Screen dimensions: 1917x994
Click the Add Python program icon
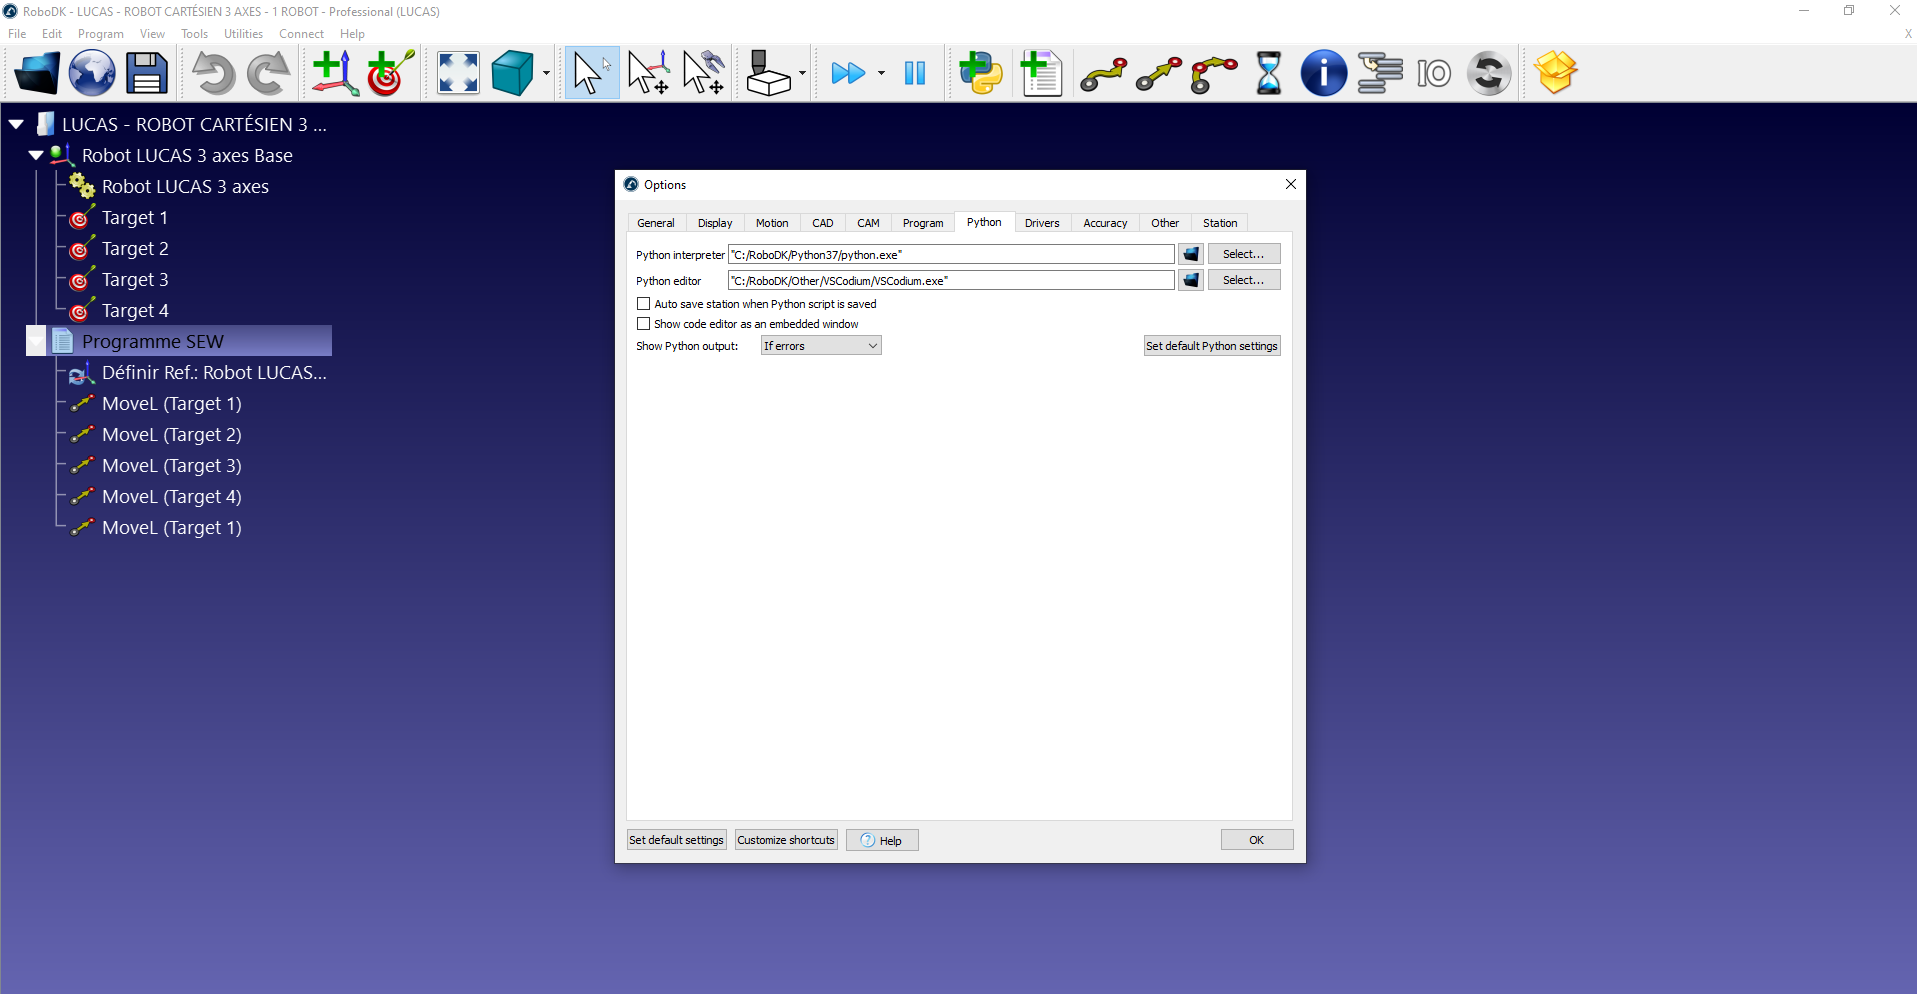tap(980, 74)
